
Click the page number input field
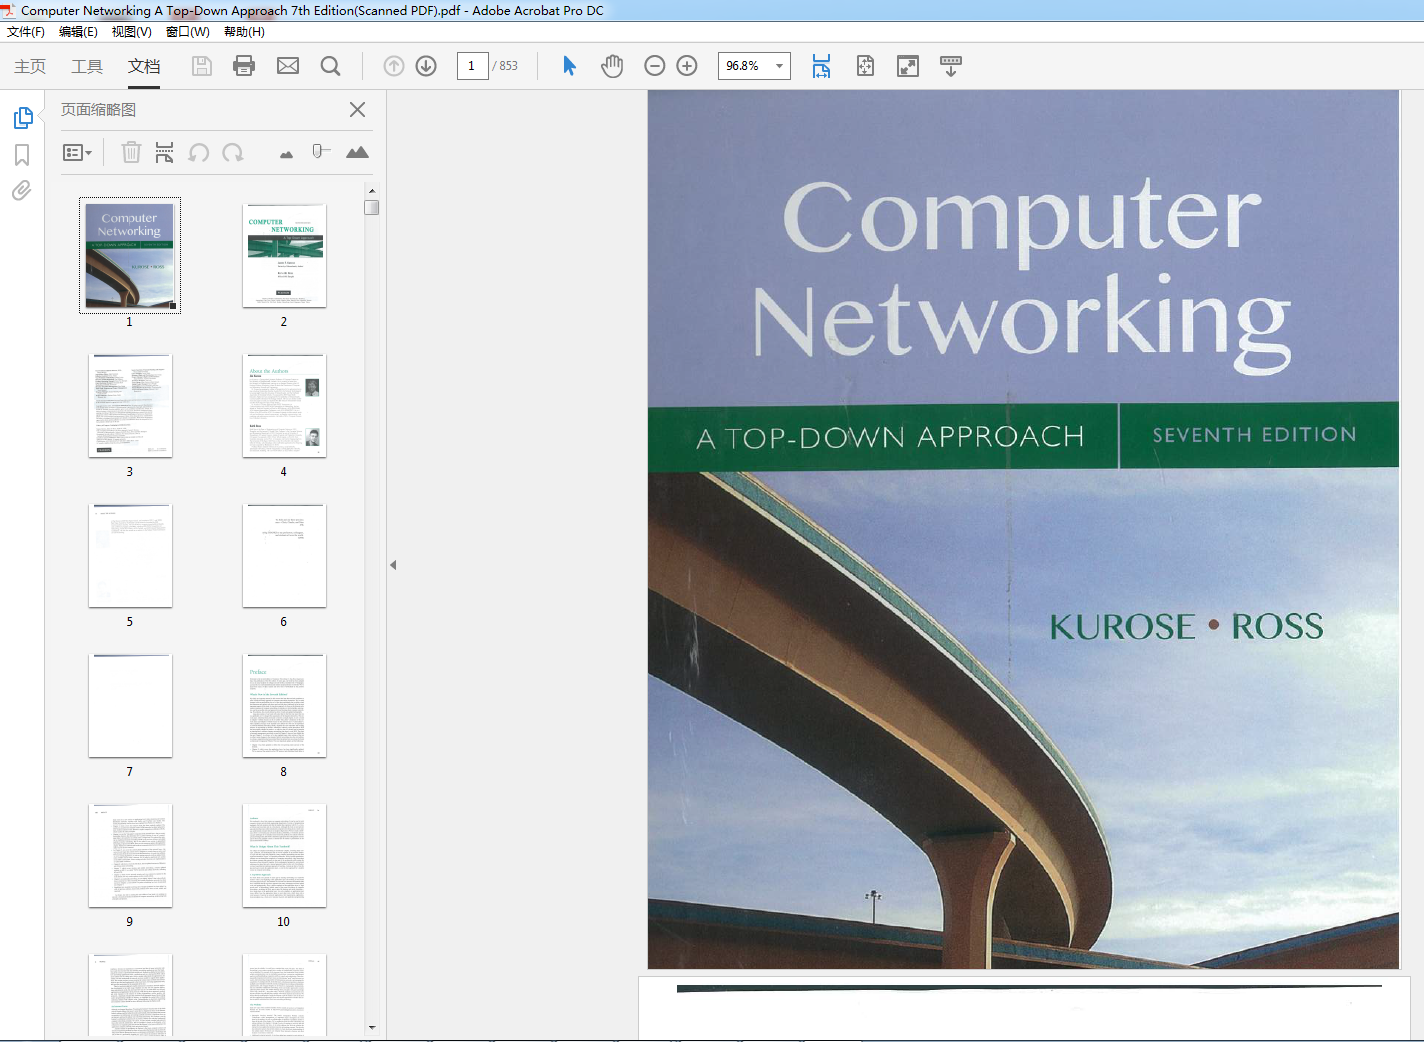[472, 66]
